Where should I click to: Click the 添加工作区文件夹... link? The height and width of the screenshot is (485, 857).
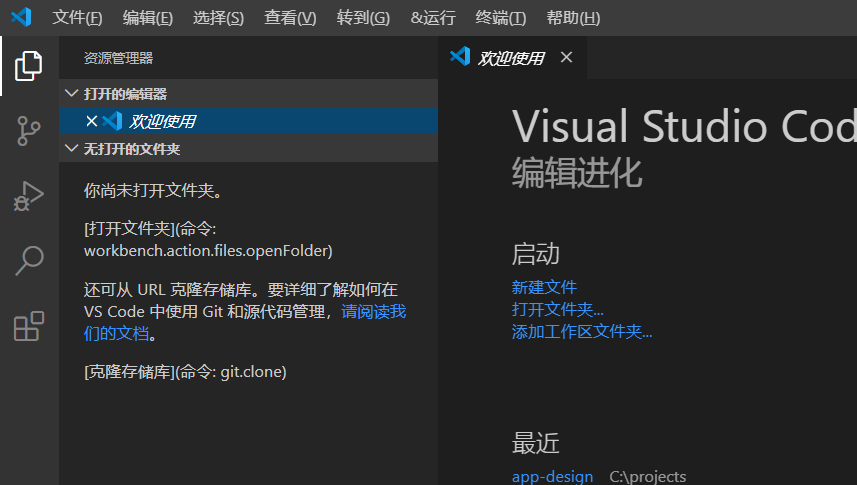tap(582, 331)
